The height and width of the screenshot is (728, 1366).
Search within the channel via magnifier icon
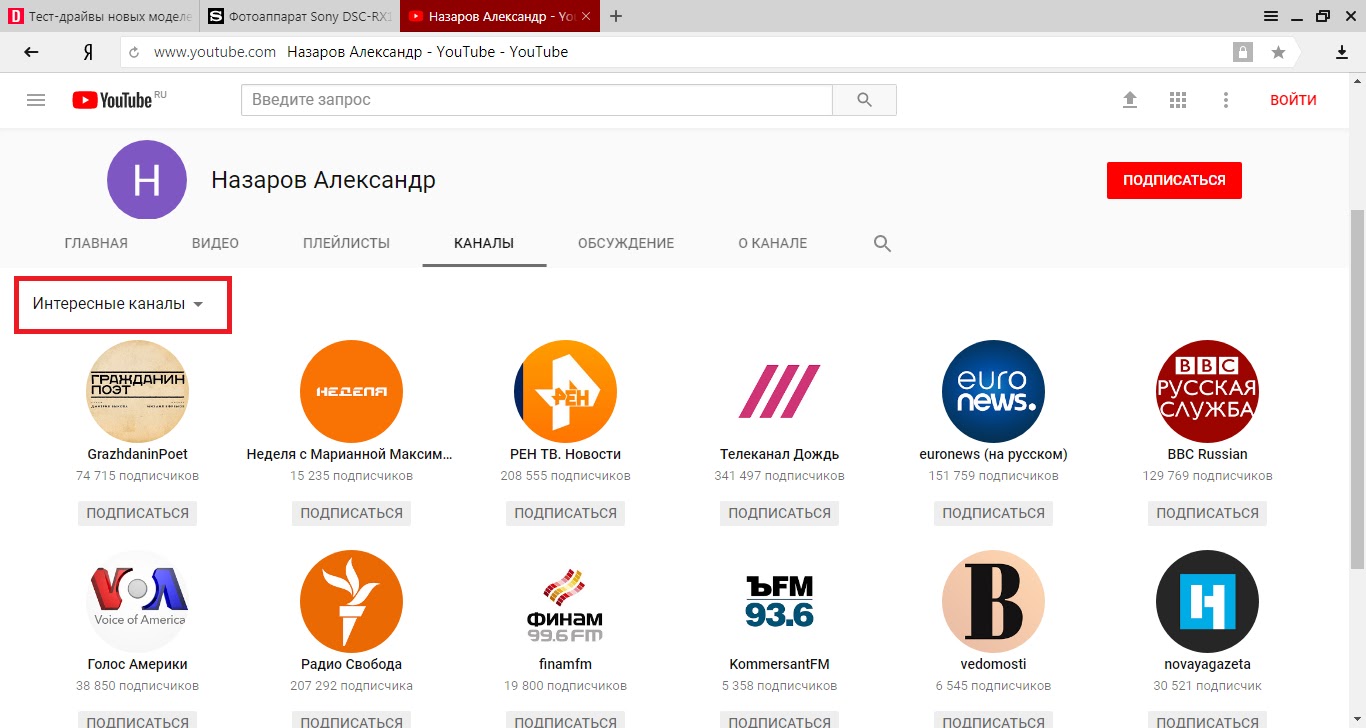882,243
